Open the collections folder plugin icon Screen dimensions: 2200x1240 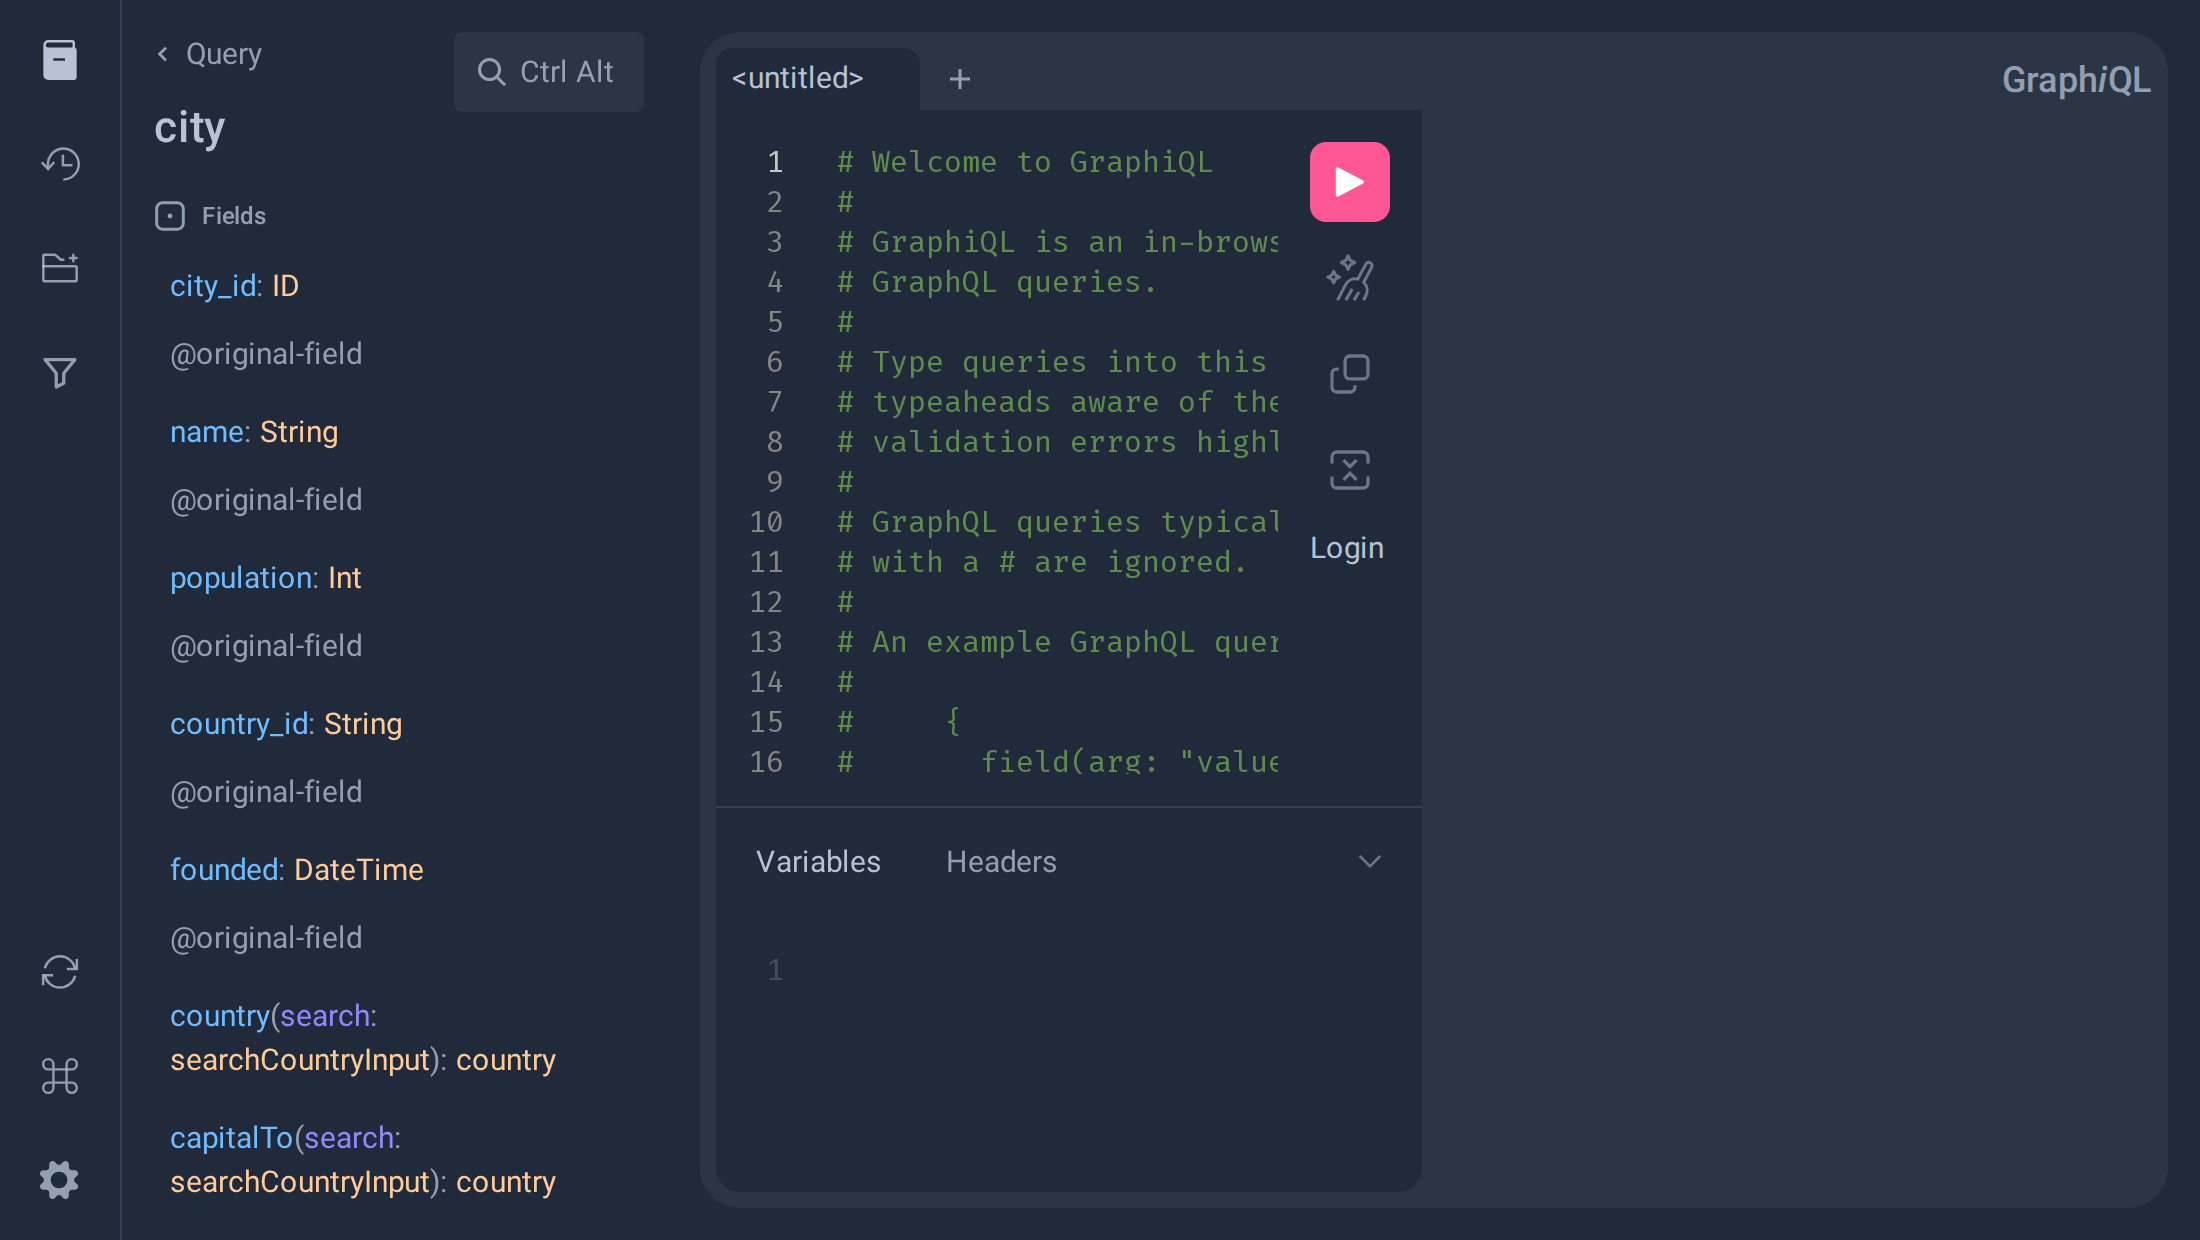[60, 268]
